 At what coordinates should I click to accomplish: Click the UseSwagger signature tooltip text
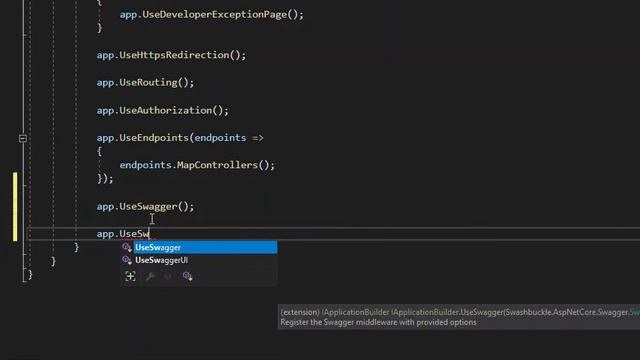[460, 312]
